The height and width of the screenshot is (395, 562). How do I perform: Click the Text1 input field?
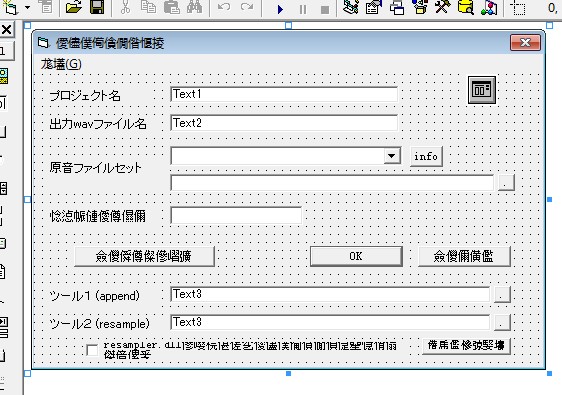pyautogui.click(x=284, y=94)
